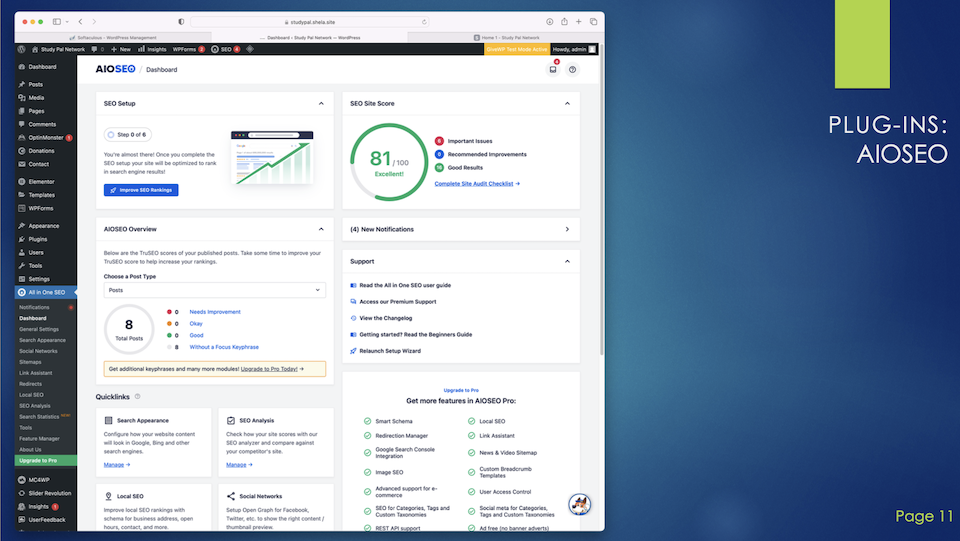Open Elementor from the WordPress sidebar
The image size is (960, 541).
pyautogui.click(x=41, y=181)
